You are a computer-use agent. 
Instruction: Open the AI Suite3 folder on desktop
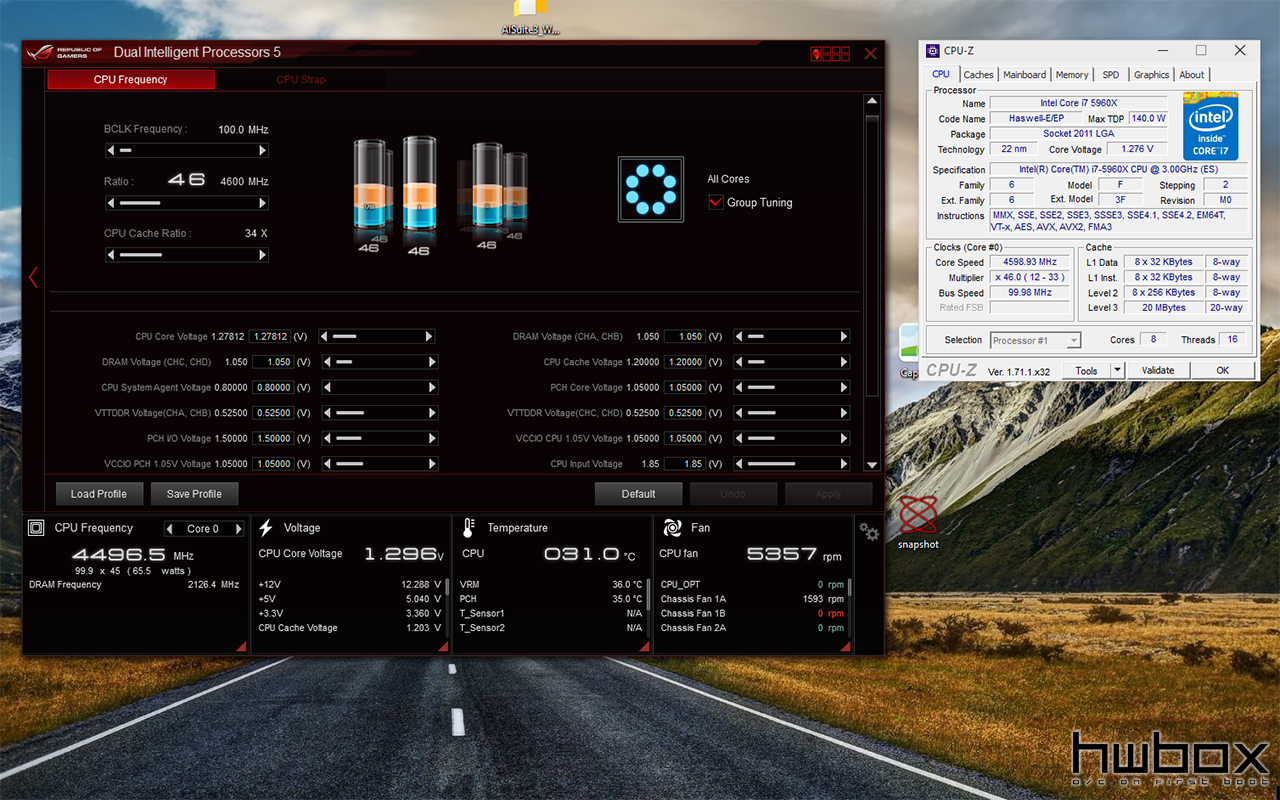pos(530,18)
